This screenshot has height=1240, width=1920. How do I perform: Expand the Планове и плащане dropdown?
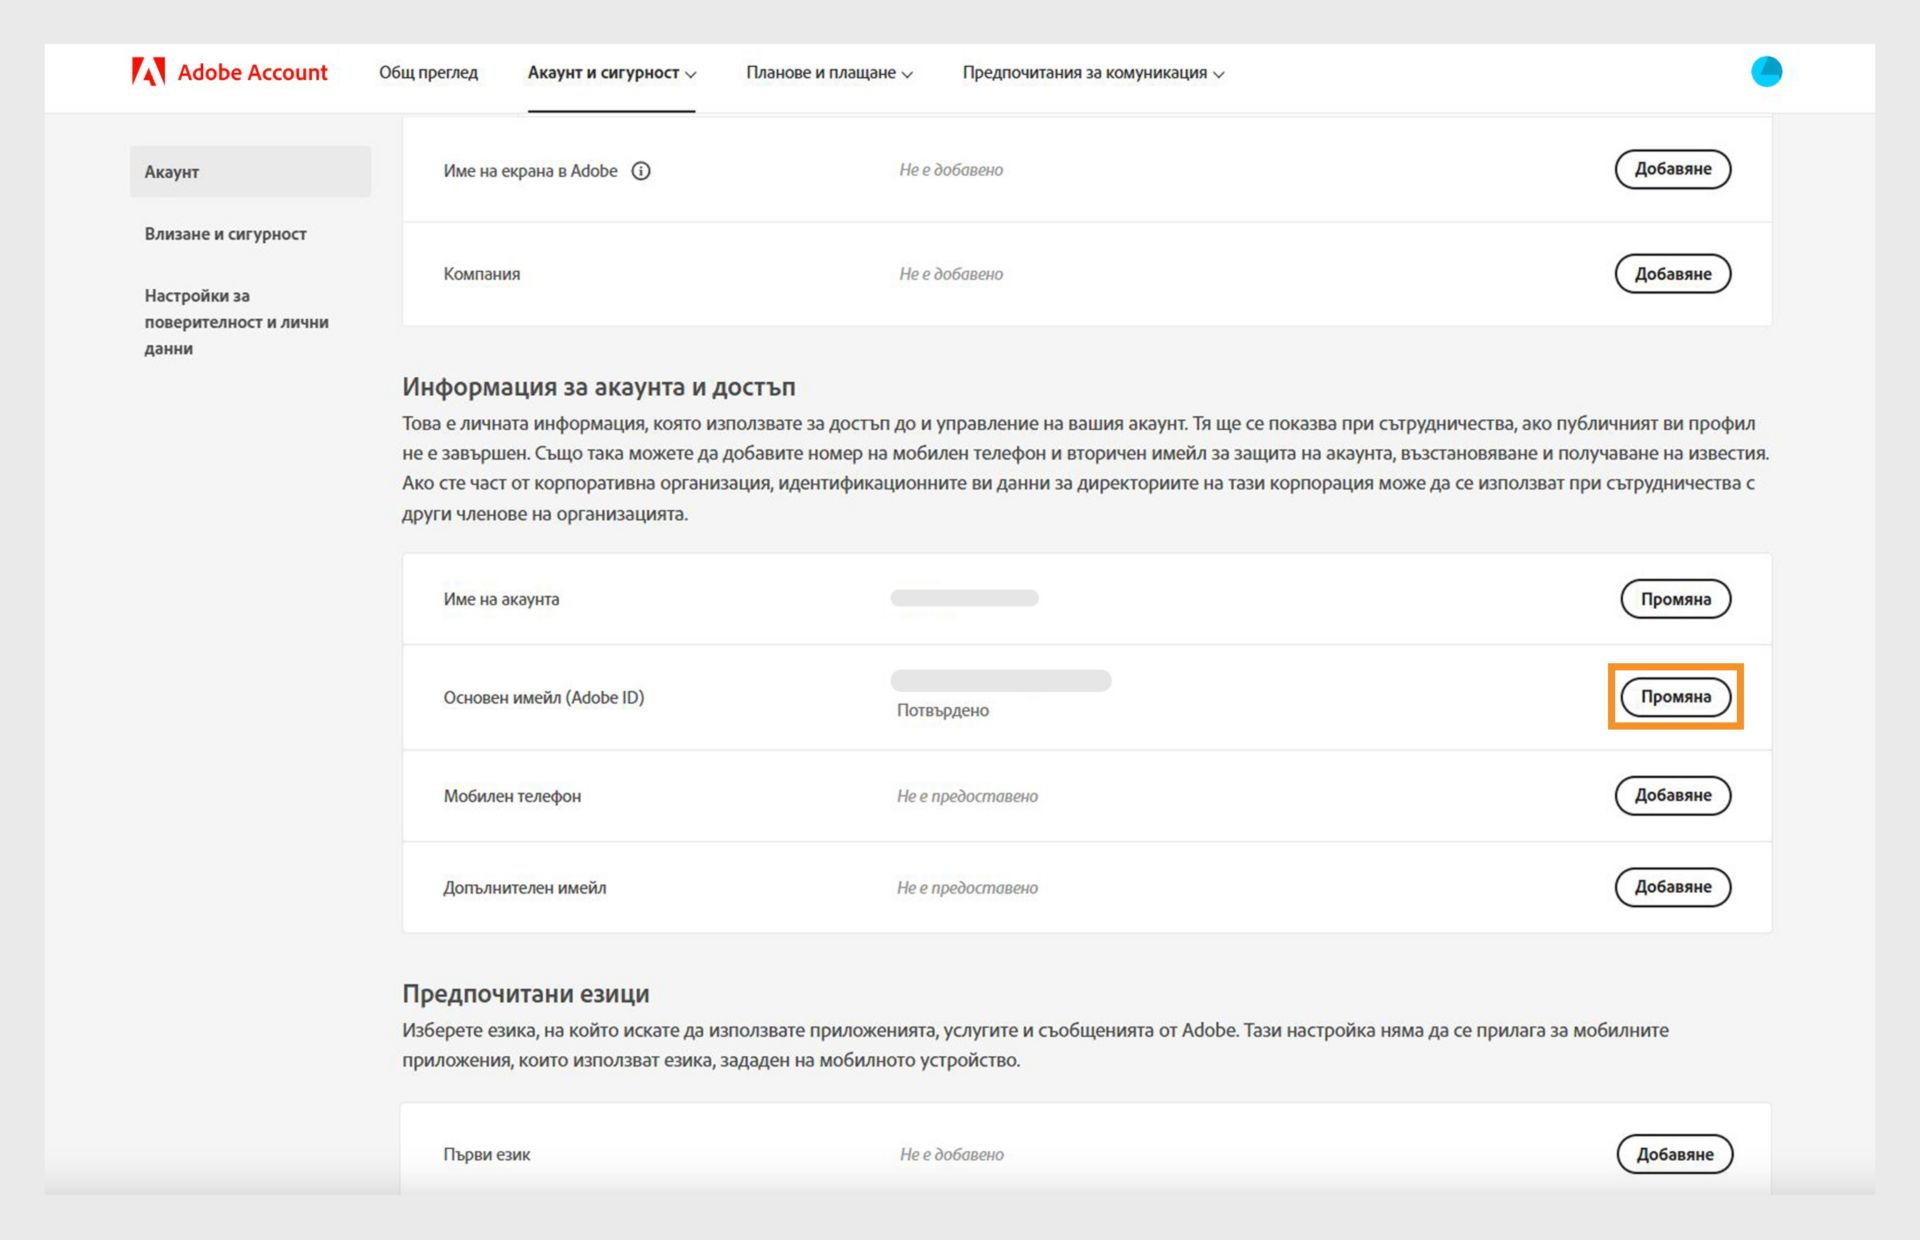tap(828, 73)
